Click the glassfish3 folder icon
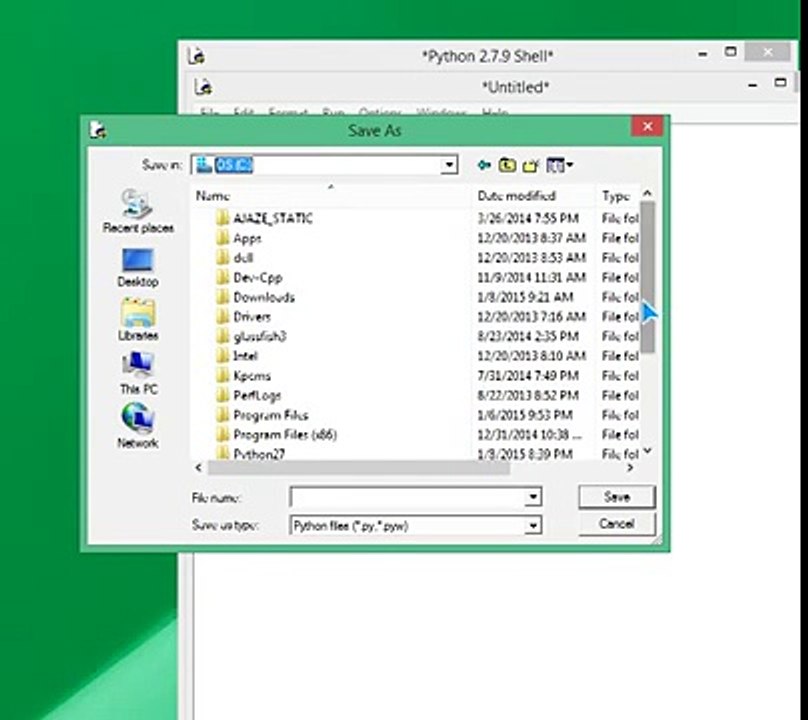 click(x=222, y=336)
